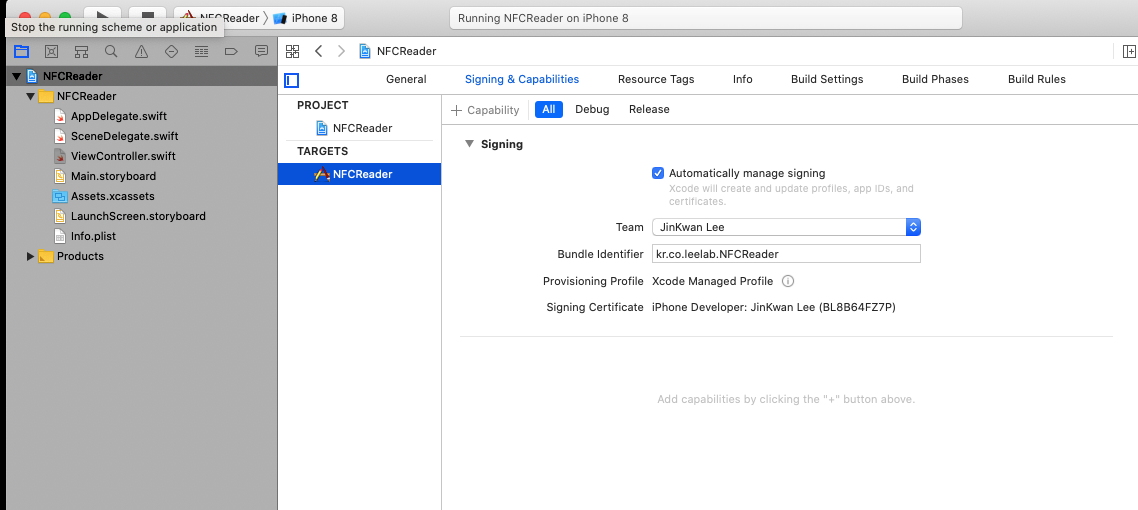Go back with the left arrow

pos(318,51)
